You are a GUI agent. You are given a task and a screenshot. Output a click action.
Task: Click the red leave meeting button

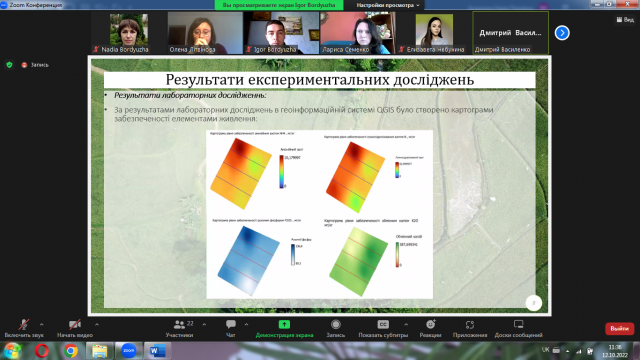(x=619, y=329)
